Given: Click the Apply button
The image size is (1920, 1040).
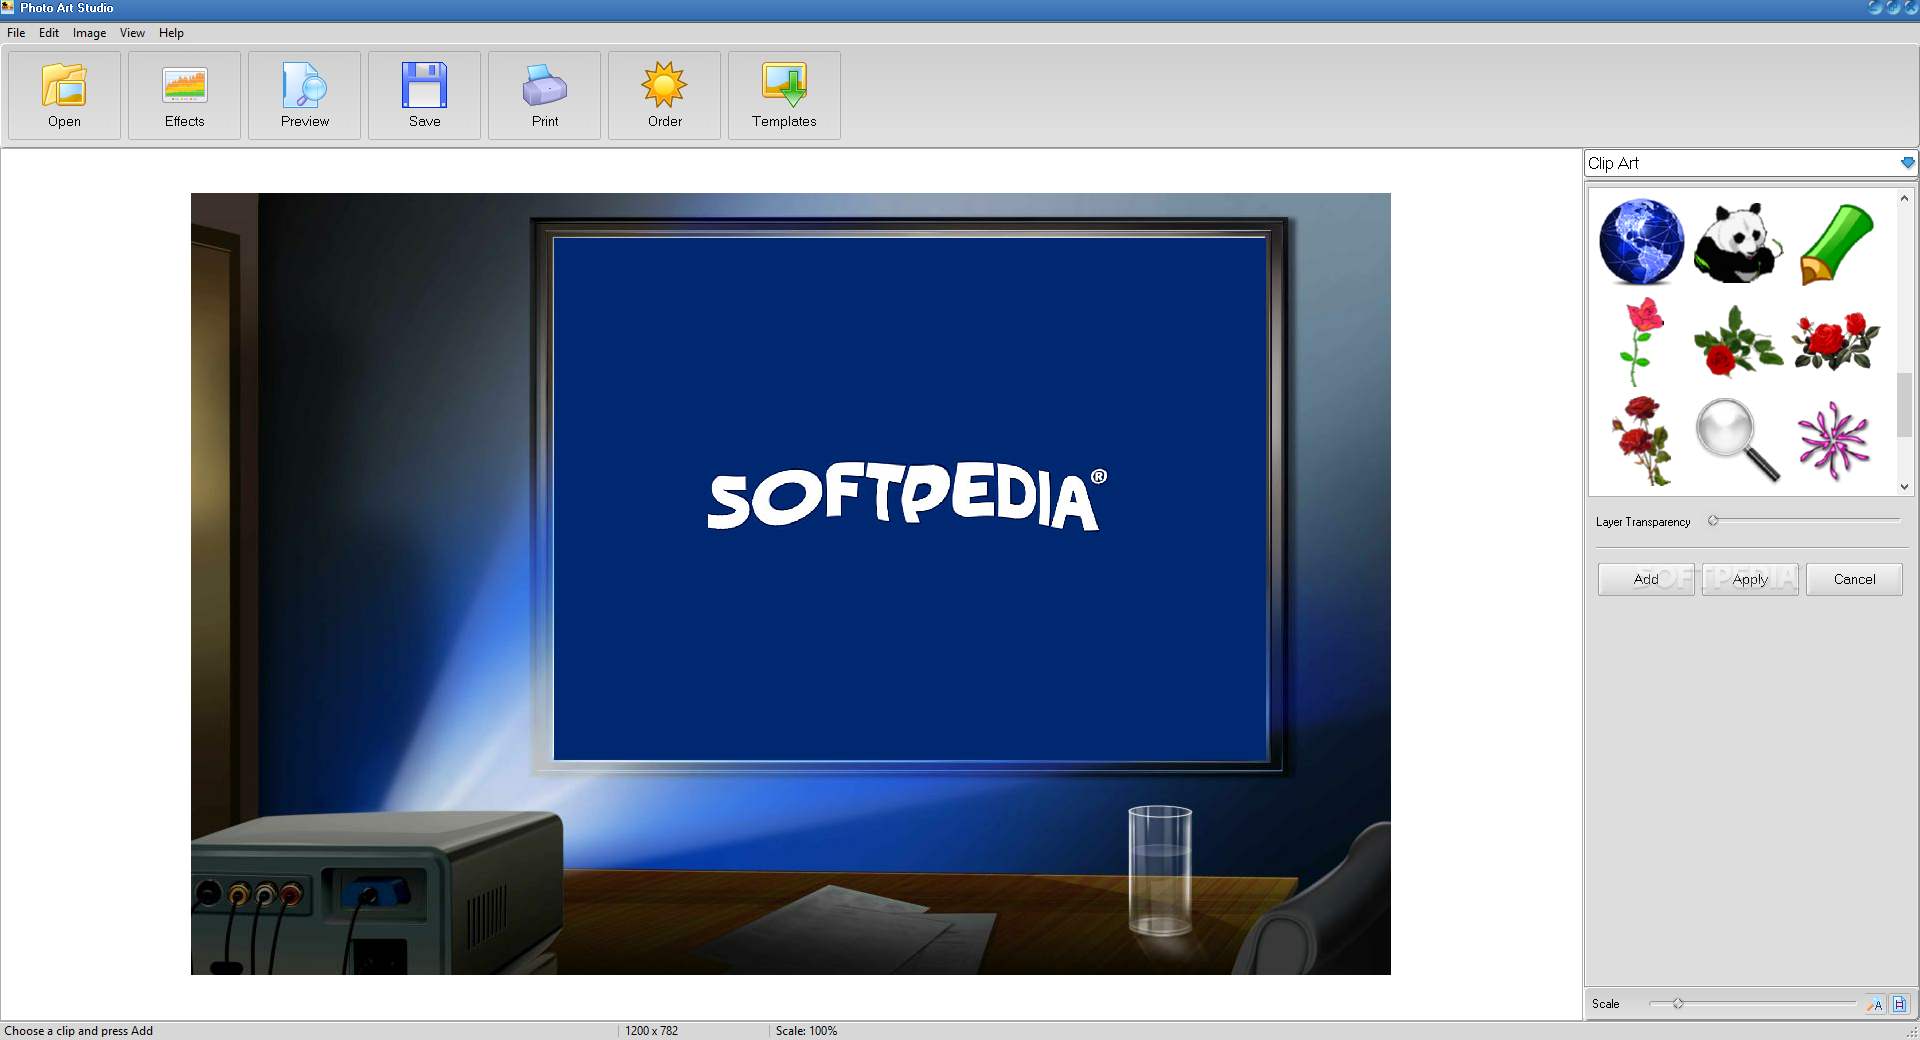Looking at the screenshot, I should 1750,579.
